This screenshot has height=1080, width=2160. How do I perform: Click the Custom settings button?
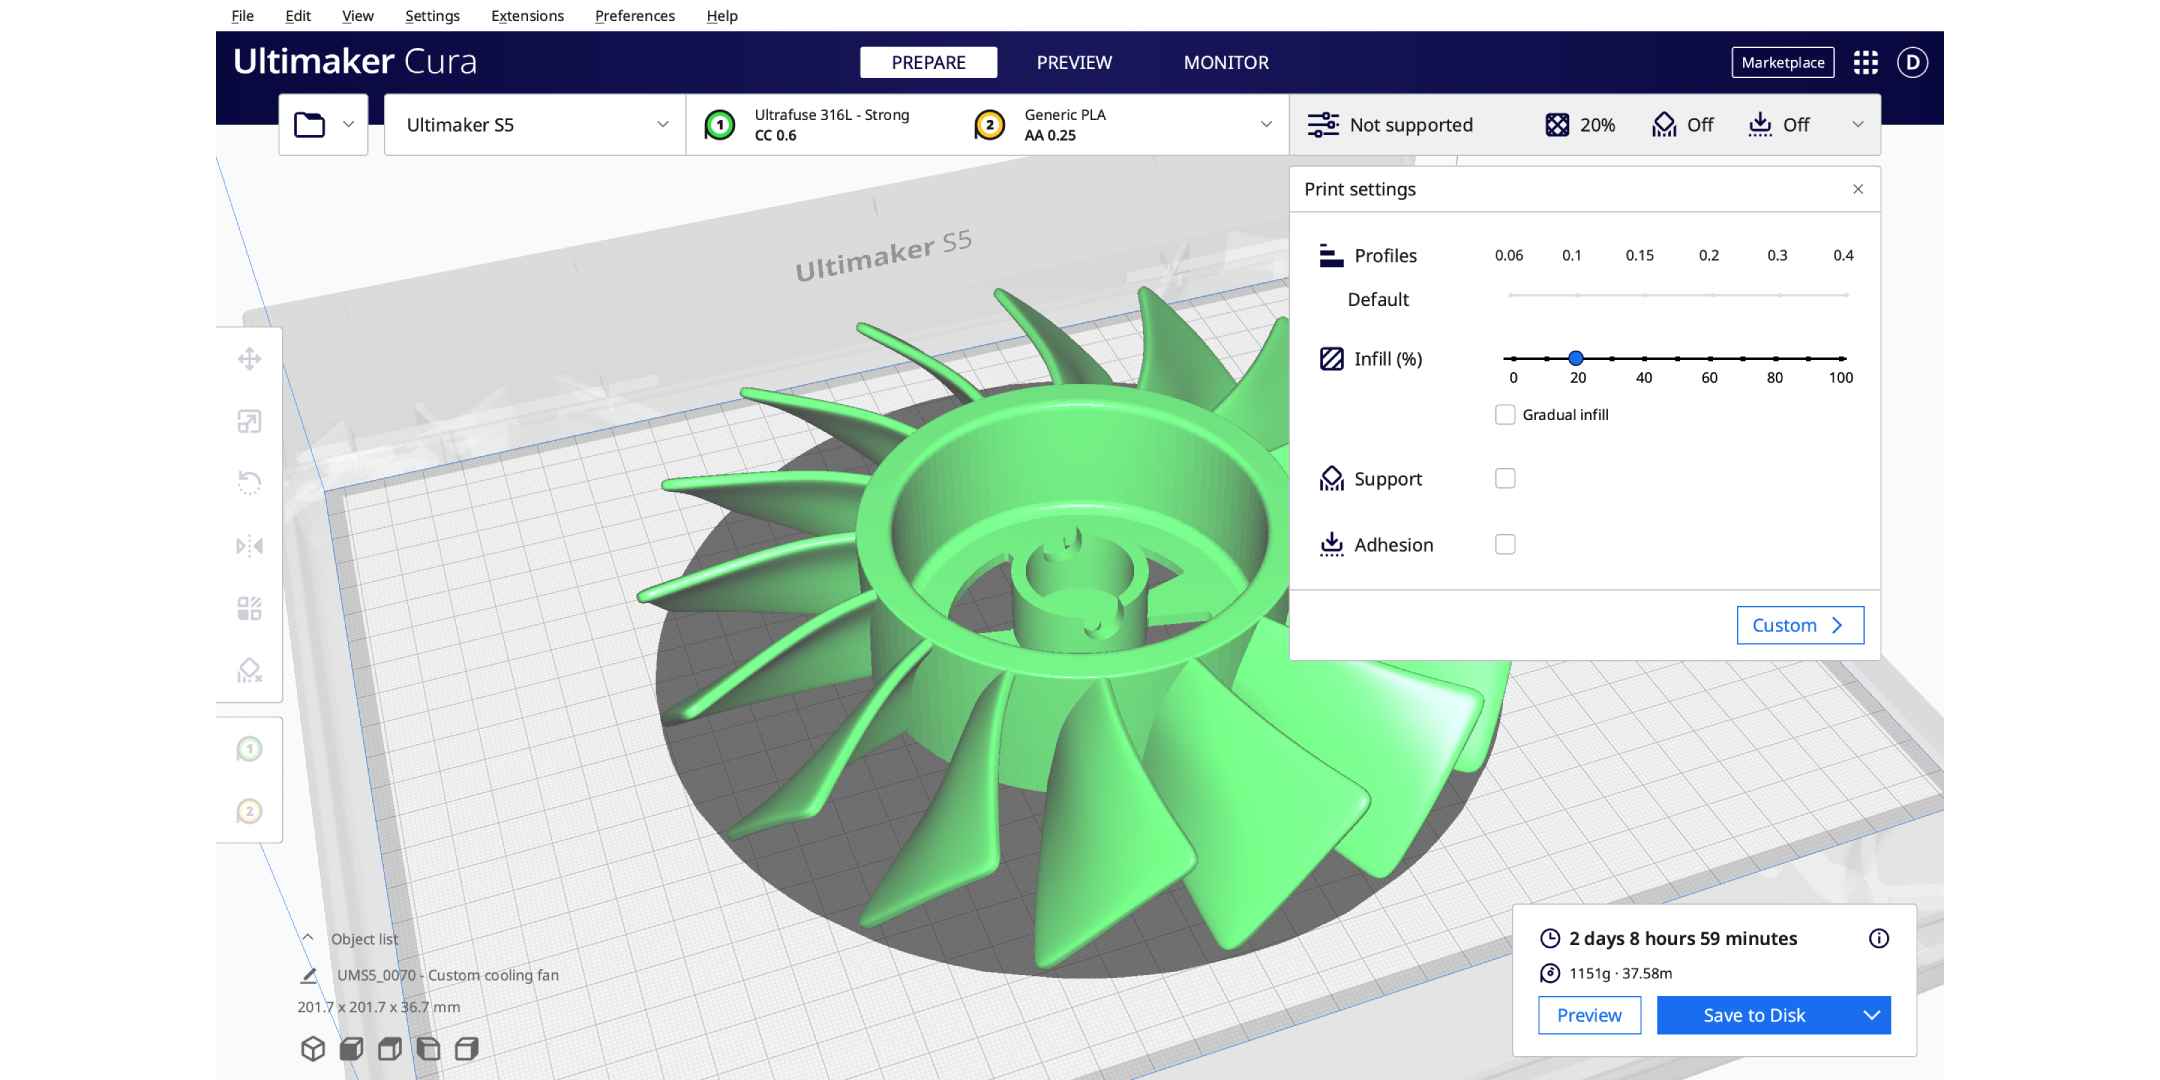coord(1800,625)
